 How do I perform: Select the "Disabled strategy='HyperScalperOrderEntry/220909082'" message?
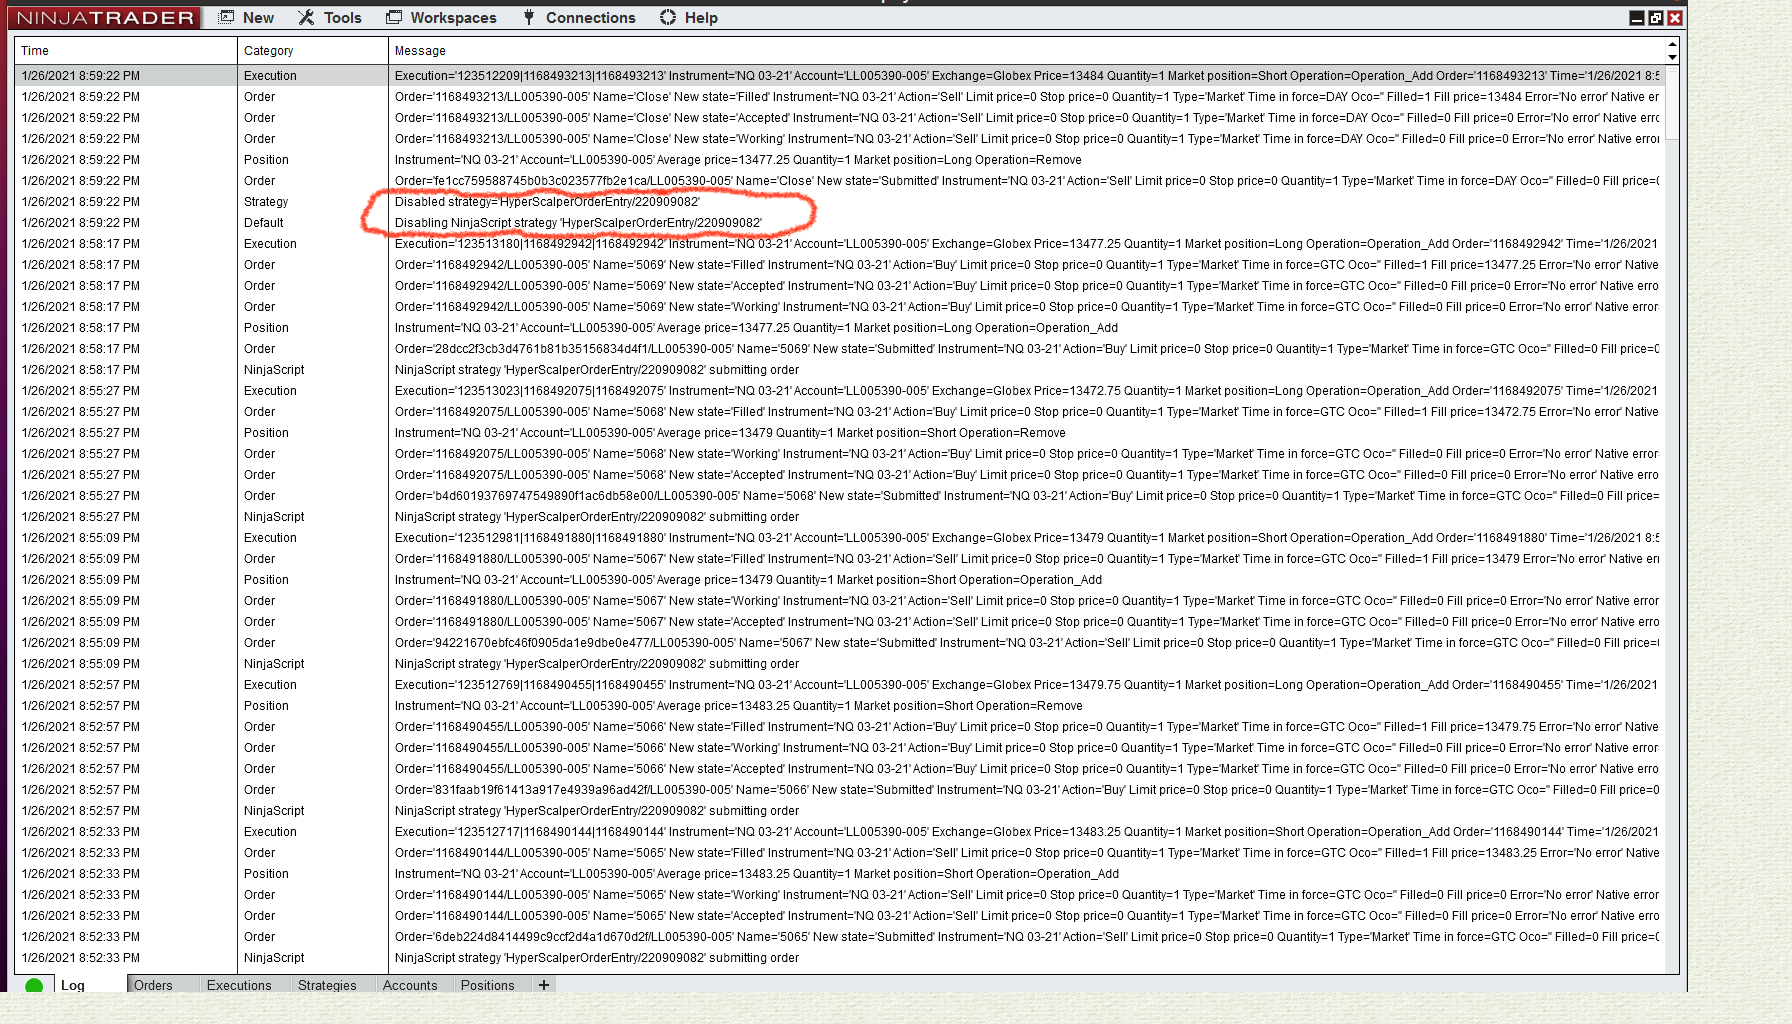(x=547, y=202)
